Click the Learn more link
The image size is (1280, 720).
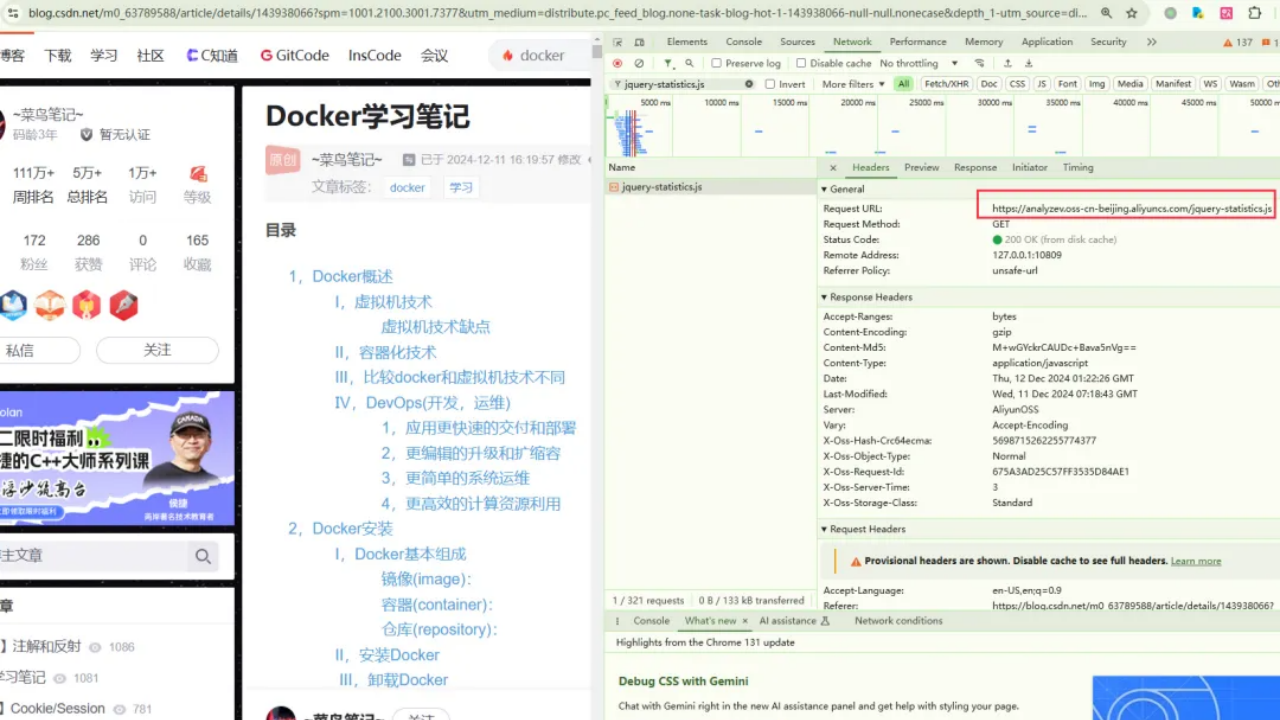1196,561
